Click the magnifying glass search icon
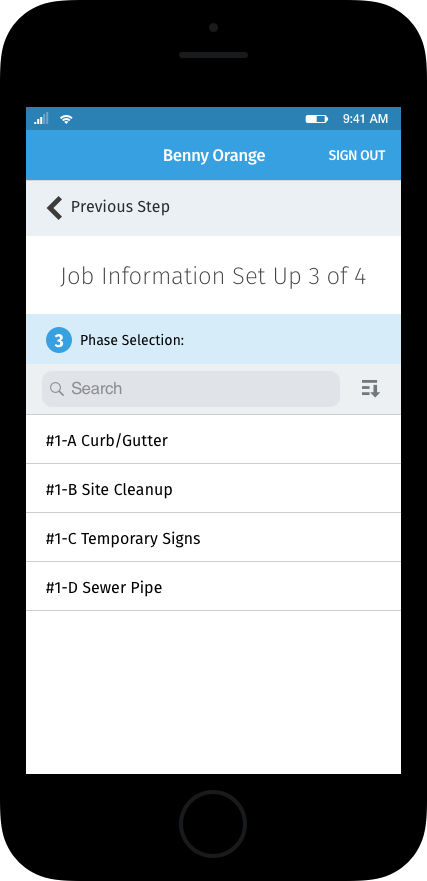Viewport: 427px width, 881px height. tap(57, 389)
